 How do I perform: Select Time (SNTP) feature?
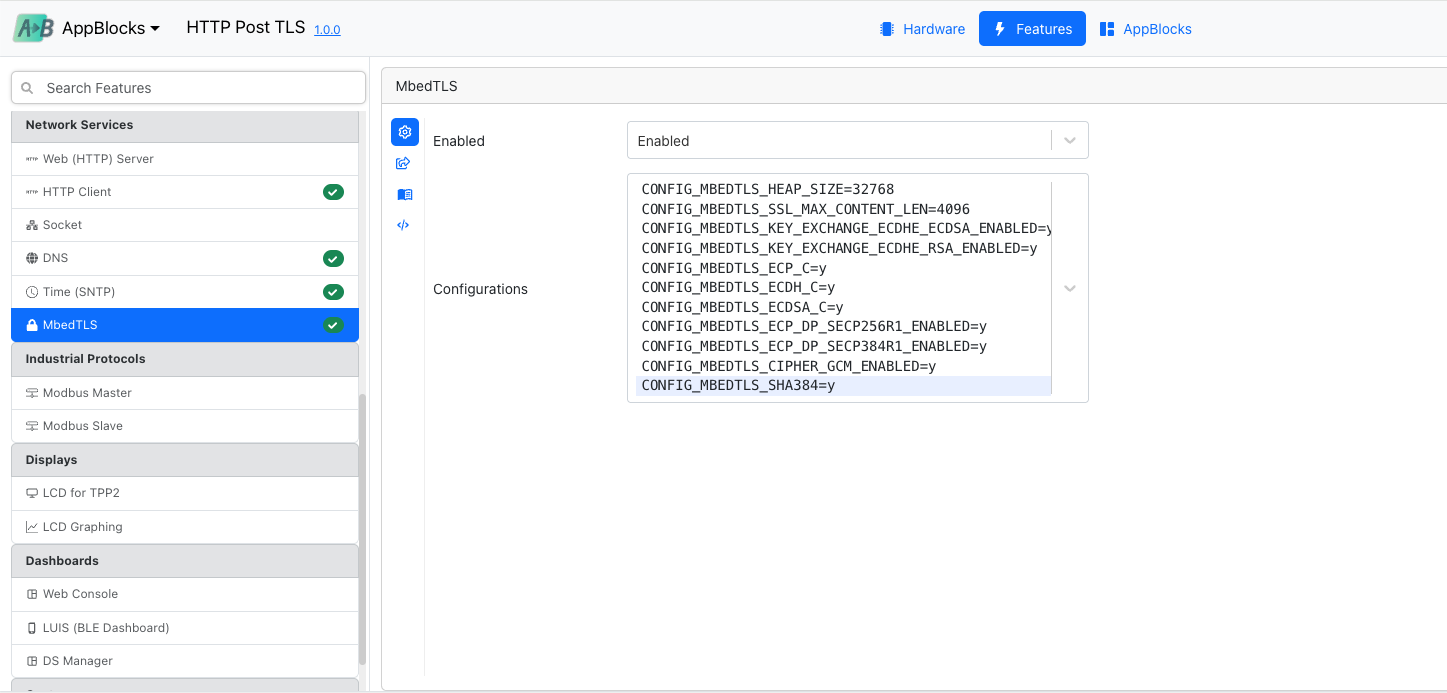point(185,292)
